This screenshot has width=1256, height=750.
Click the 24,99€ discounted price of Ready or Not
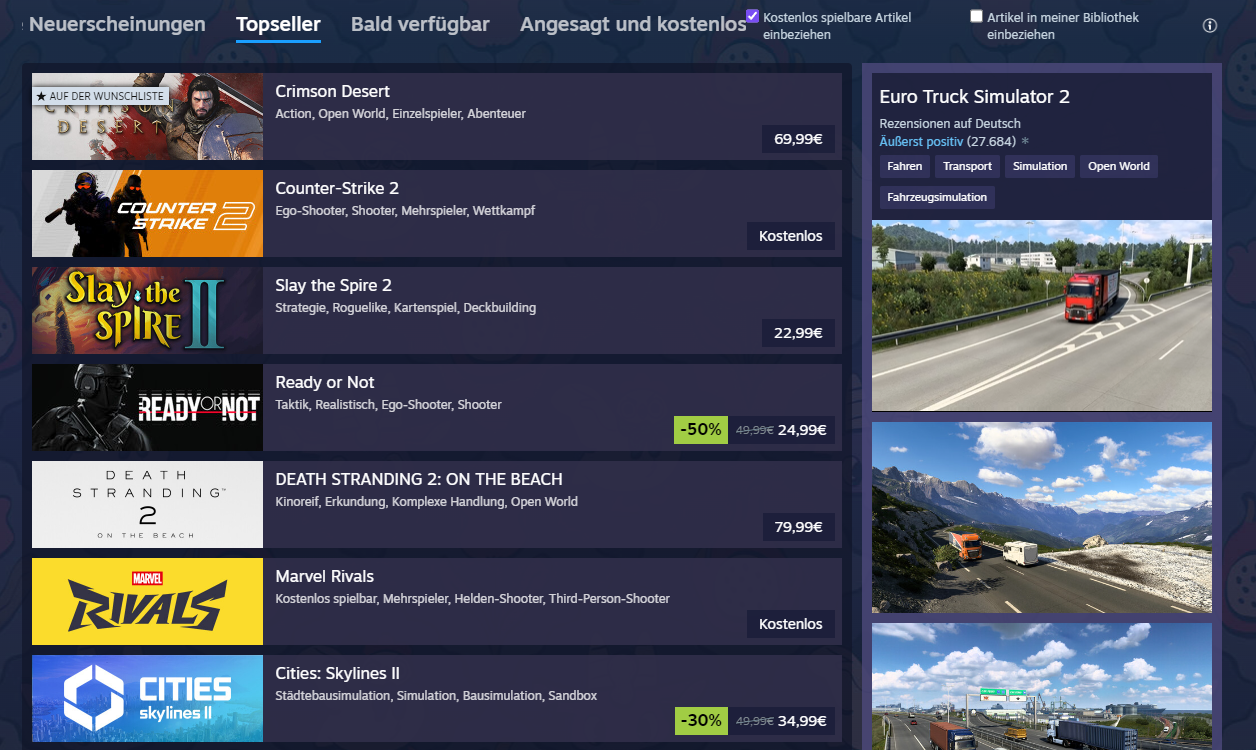tap(802, 430)
